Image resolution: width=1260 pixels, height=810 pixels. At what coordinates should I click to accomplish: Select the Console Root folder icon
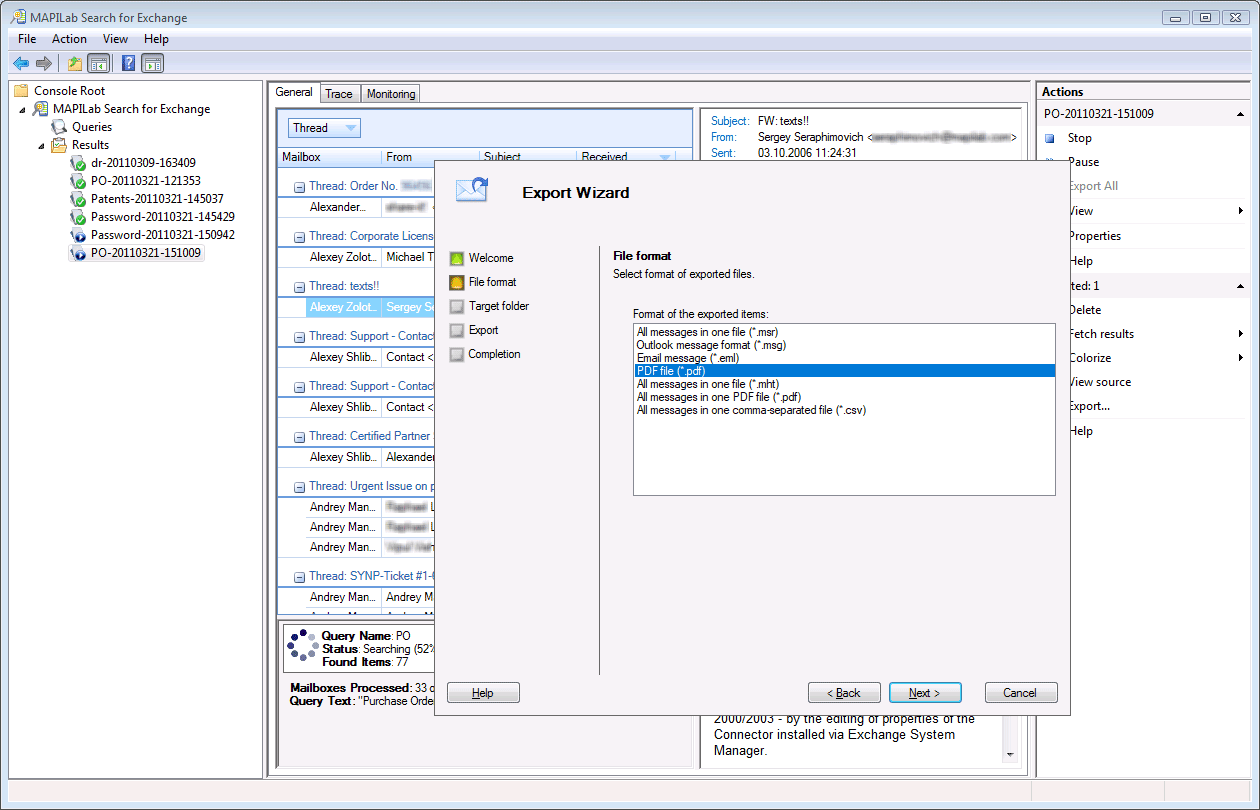pos(21,91)
